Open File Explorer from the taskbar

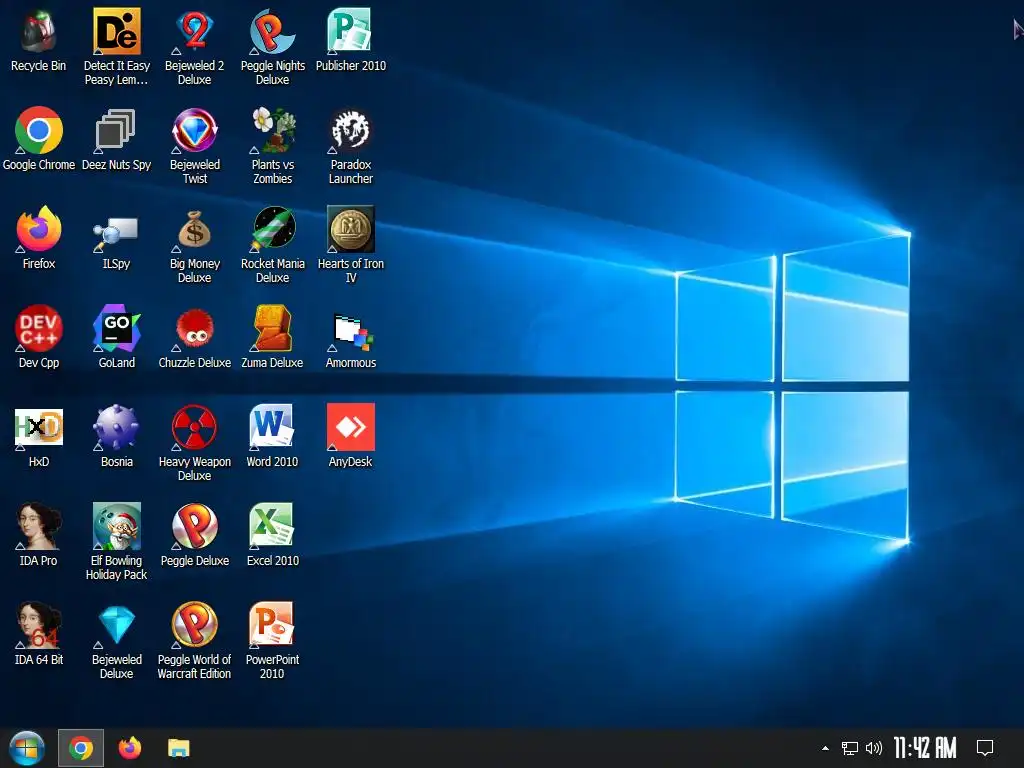[178, 748]
